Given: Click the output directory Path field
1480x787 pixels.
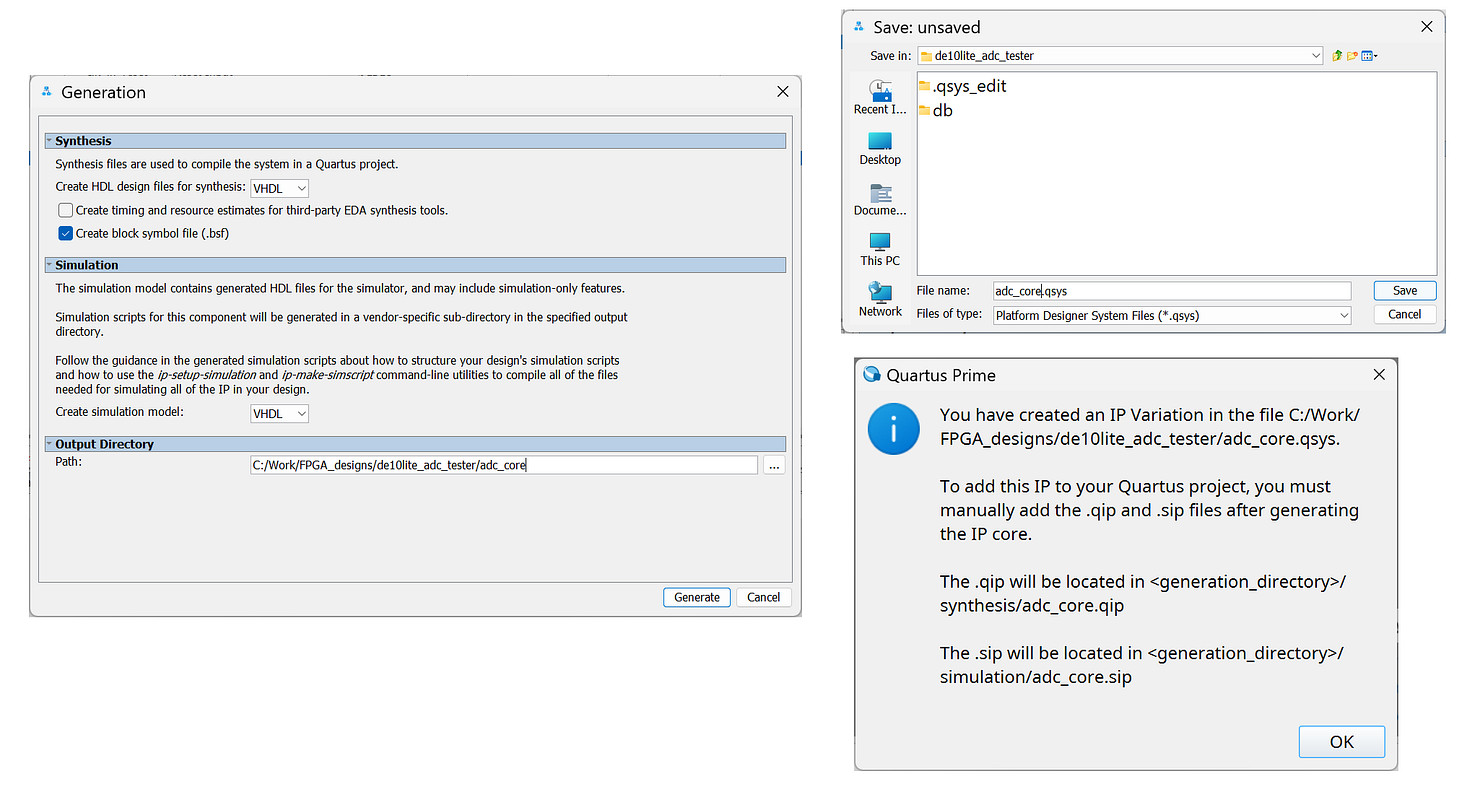Looking at the screenshot, I should point(503,465).
